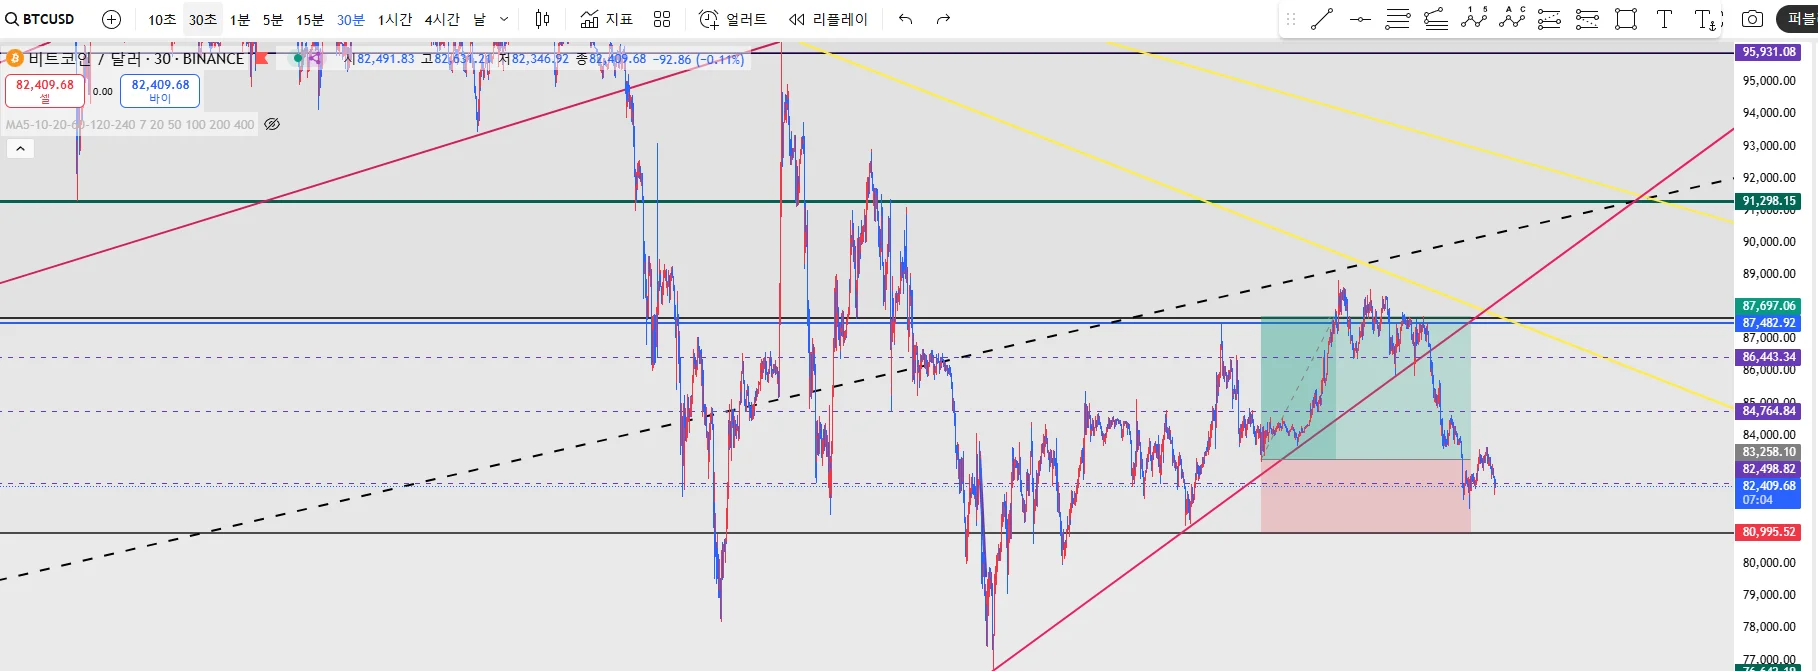Viewport: 1818px width, 671px height.
Task: Select the text tool
Action: (1664, 19)
